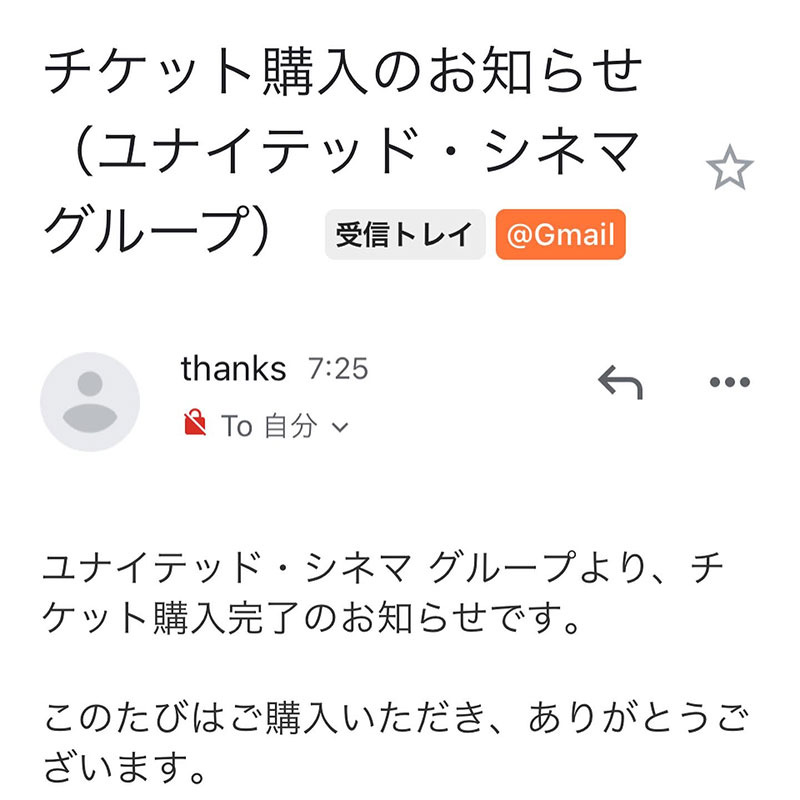
Task: Tap the word "To" in recipient line
Action: point(237,426)
